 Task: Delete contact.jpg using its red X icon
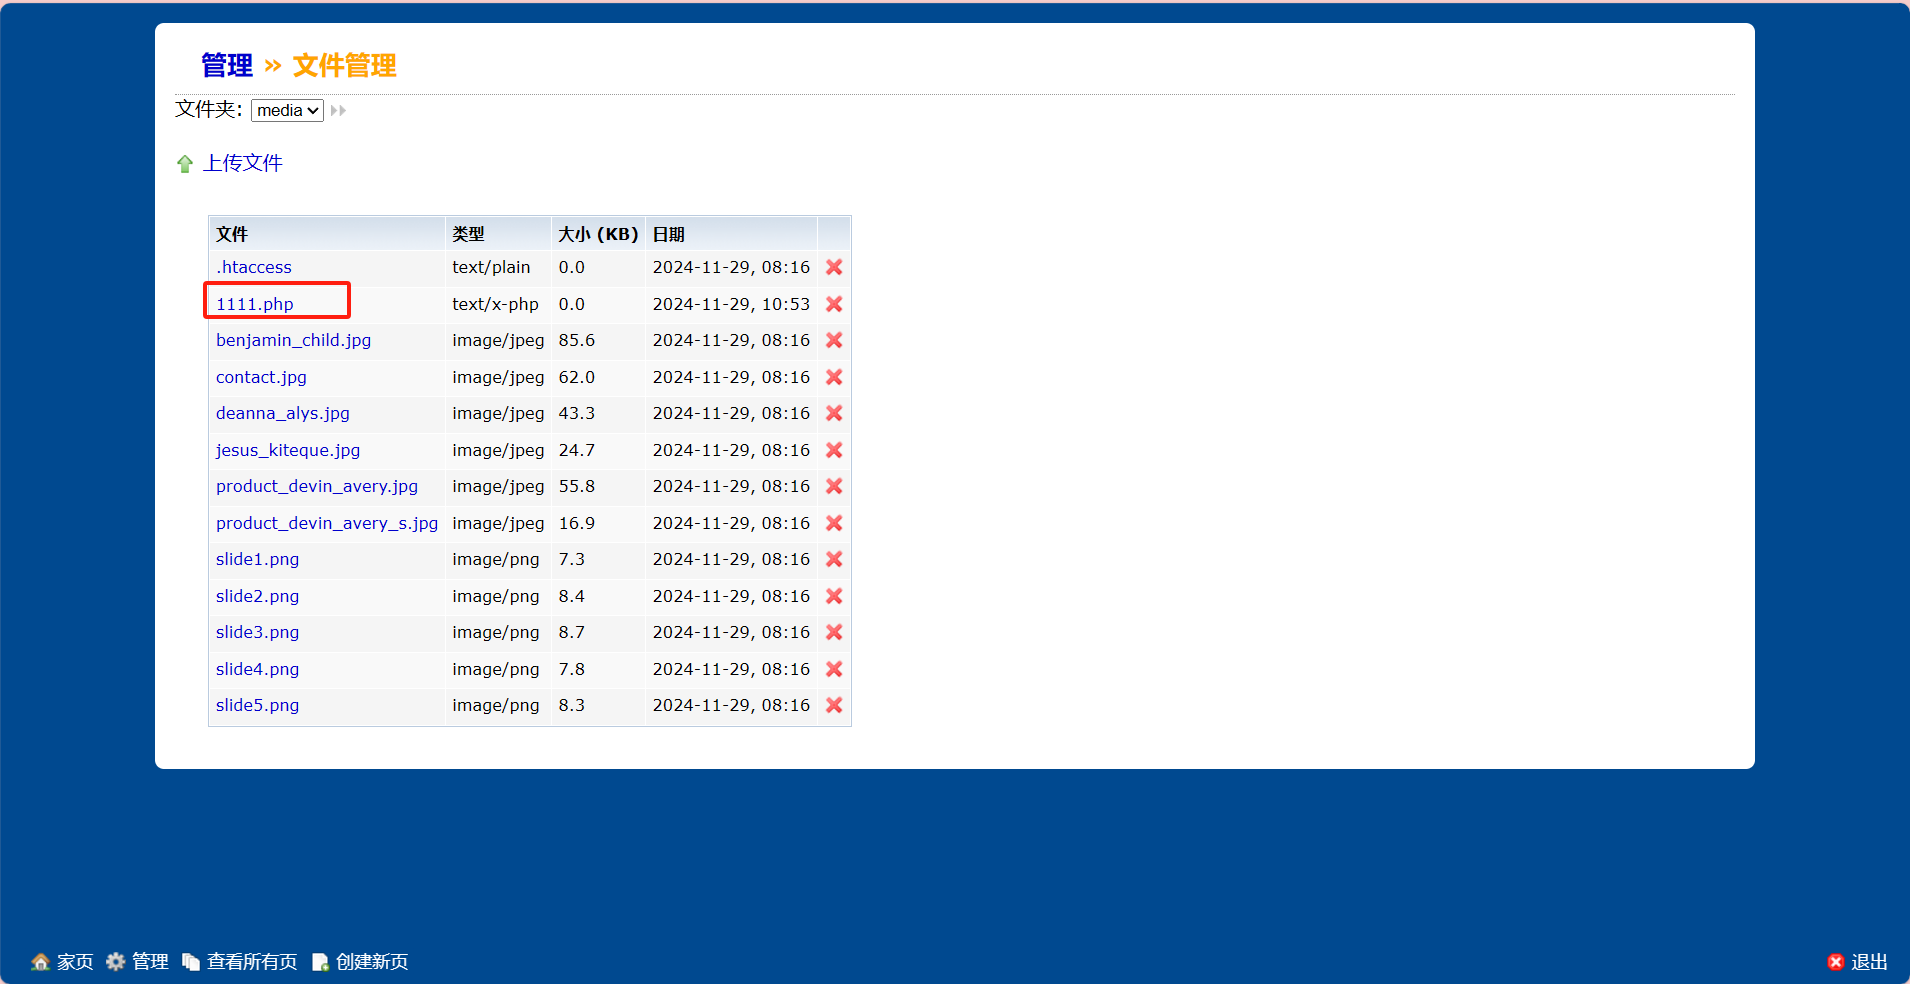(834, 377)
